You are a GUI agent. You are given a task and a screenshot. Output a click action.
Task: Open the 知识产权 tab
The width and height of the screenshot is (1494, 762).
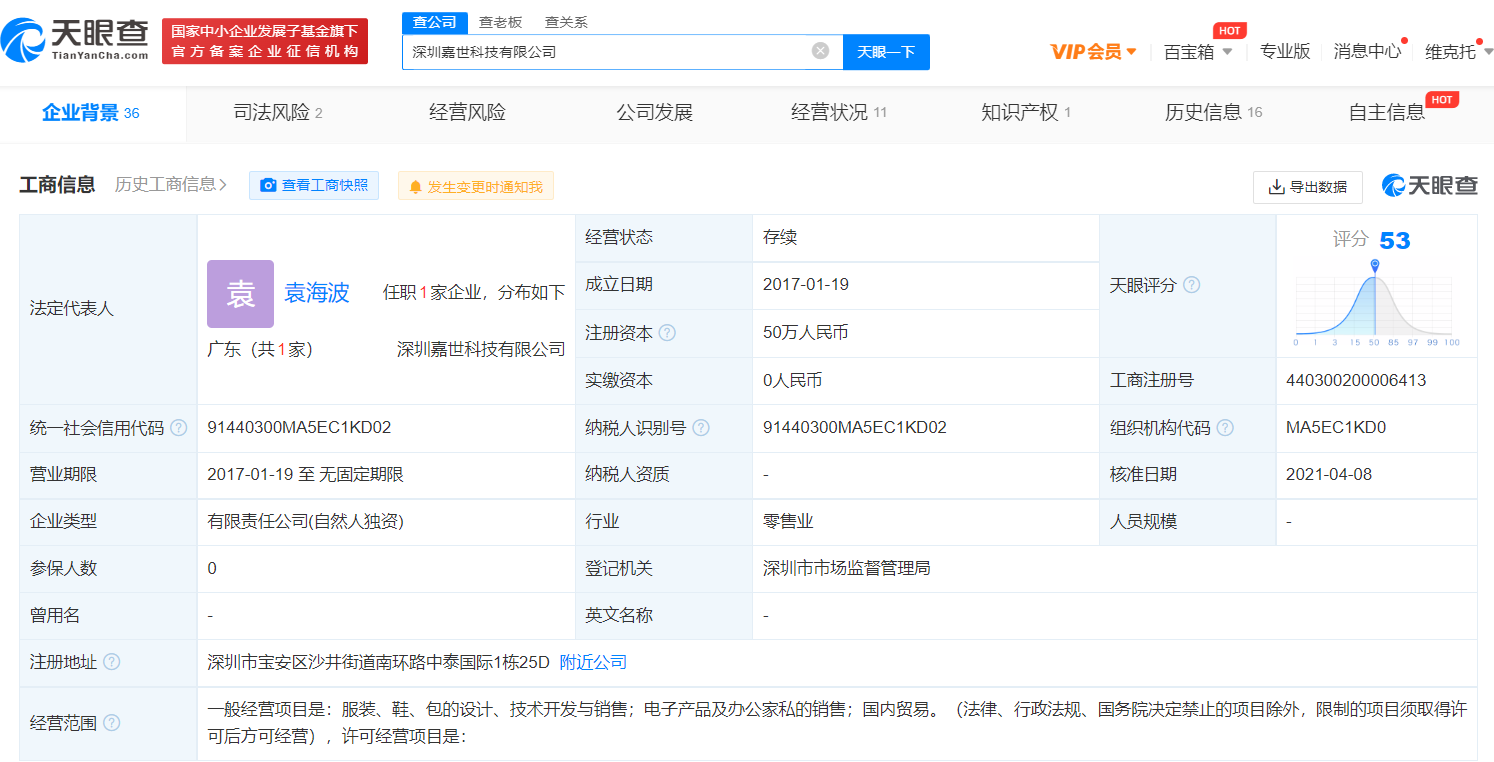coord(1026,113)
